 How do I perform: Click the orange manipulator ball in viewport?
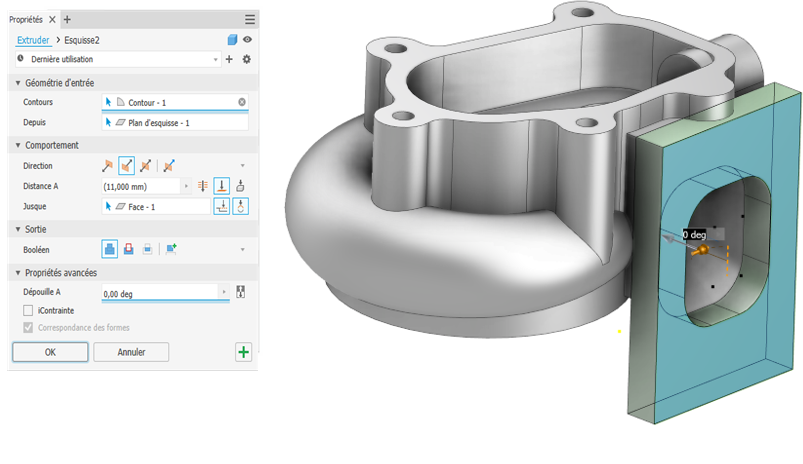(x=703, y=249)
